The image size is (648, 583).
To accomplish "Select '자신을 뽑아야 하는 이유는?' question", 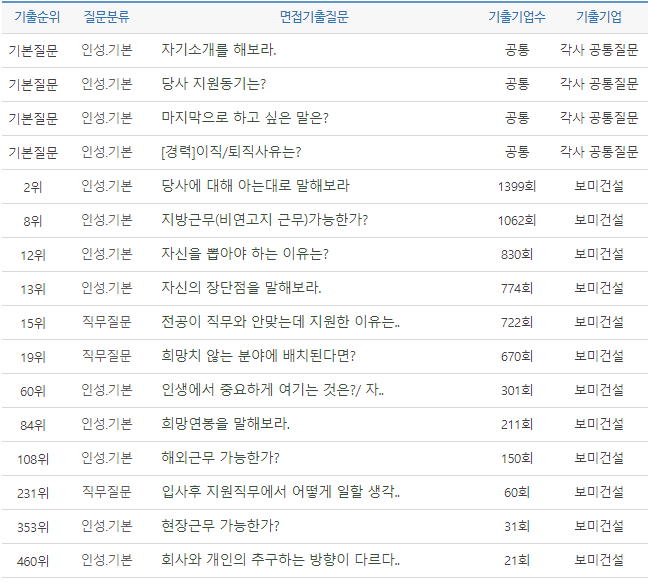I will [245, 254].
